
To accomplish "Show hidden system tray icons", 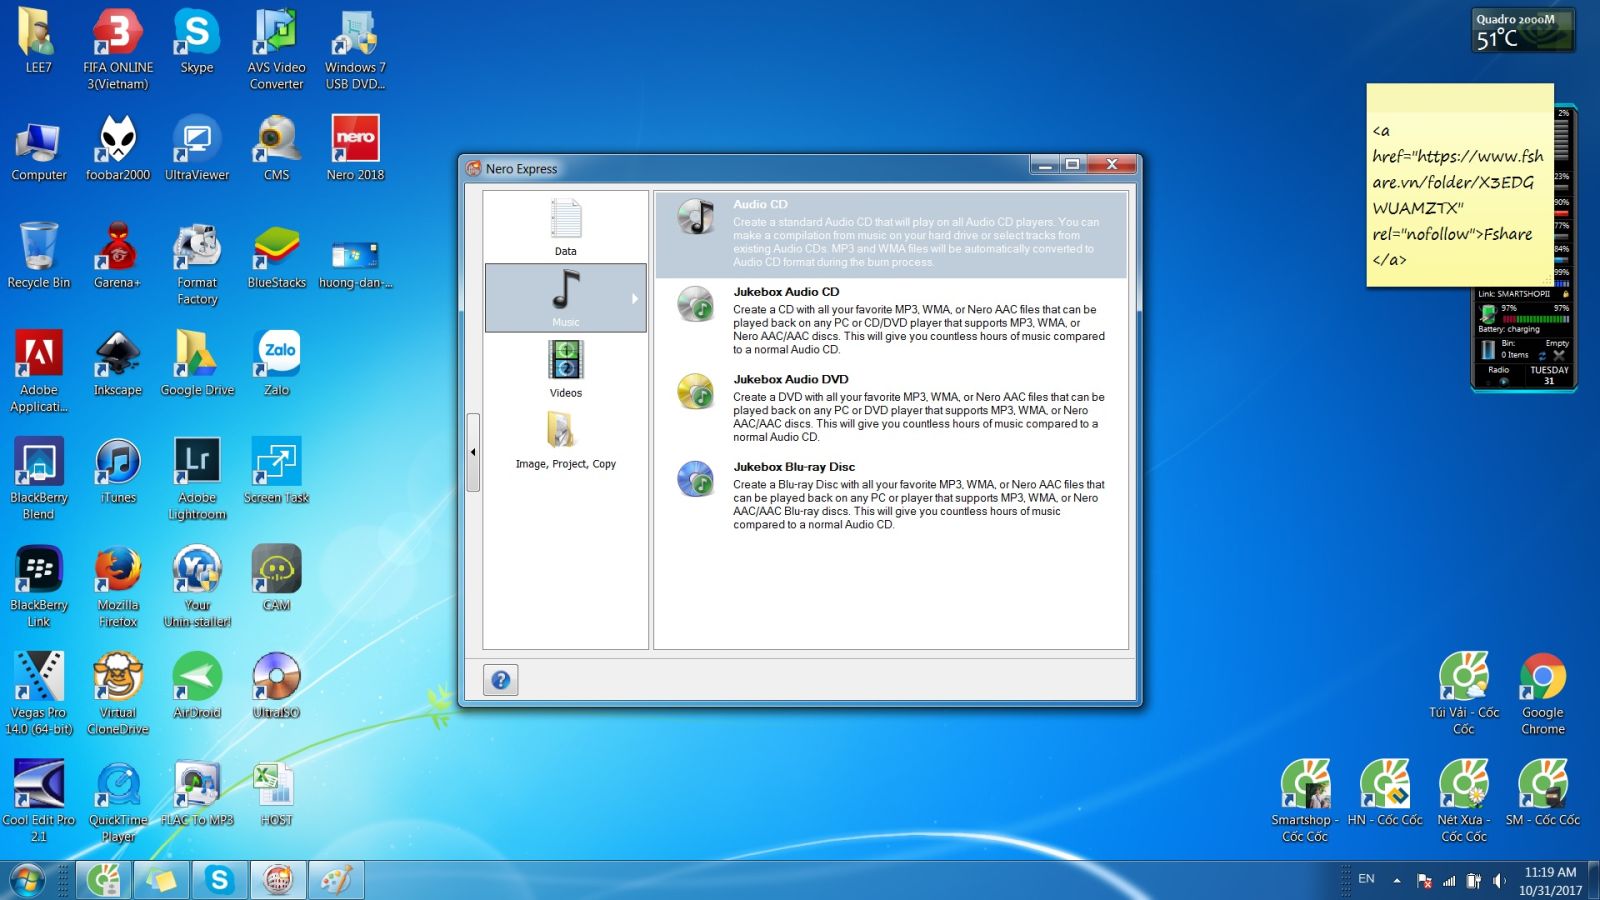I will [x=1397, y=881].
